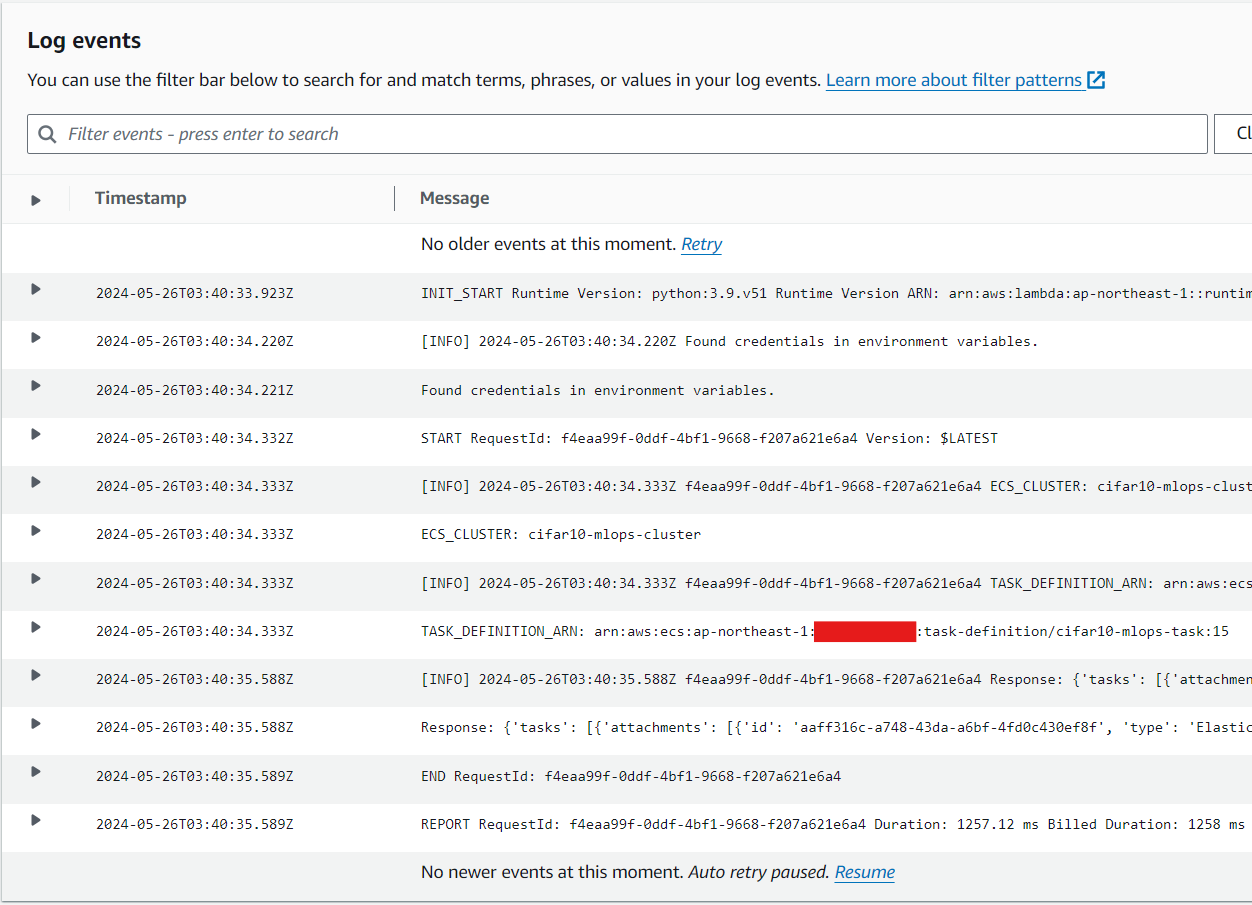
Task: Click the magnifier icon in filter bar
Action: (x=47, y=134)
